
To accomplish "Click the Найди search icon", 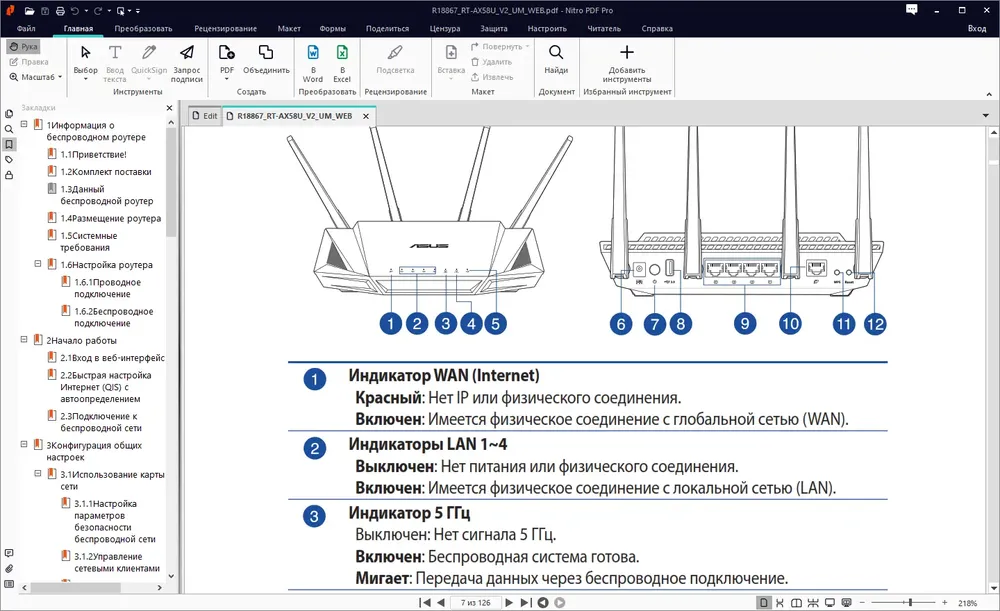I will pos(556,52).
